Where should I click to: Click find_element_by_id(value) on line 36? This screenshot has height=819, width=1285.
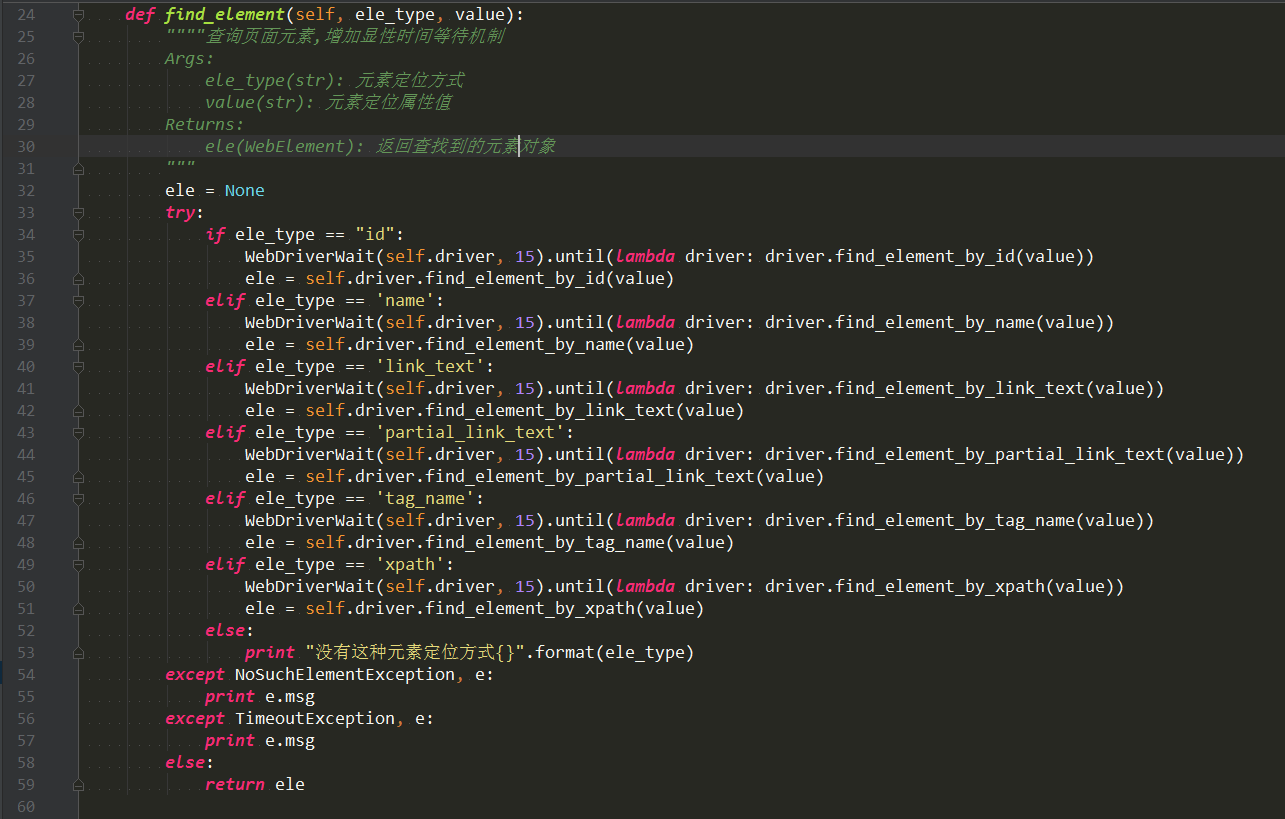(550, 279)
